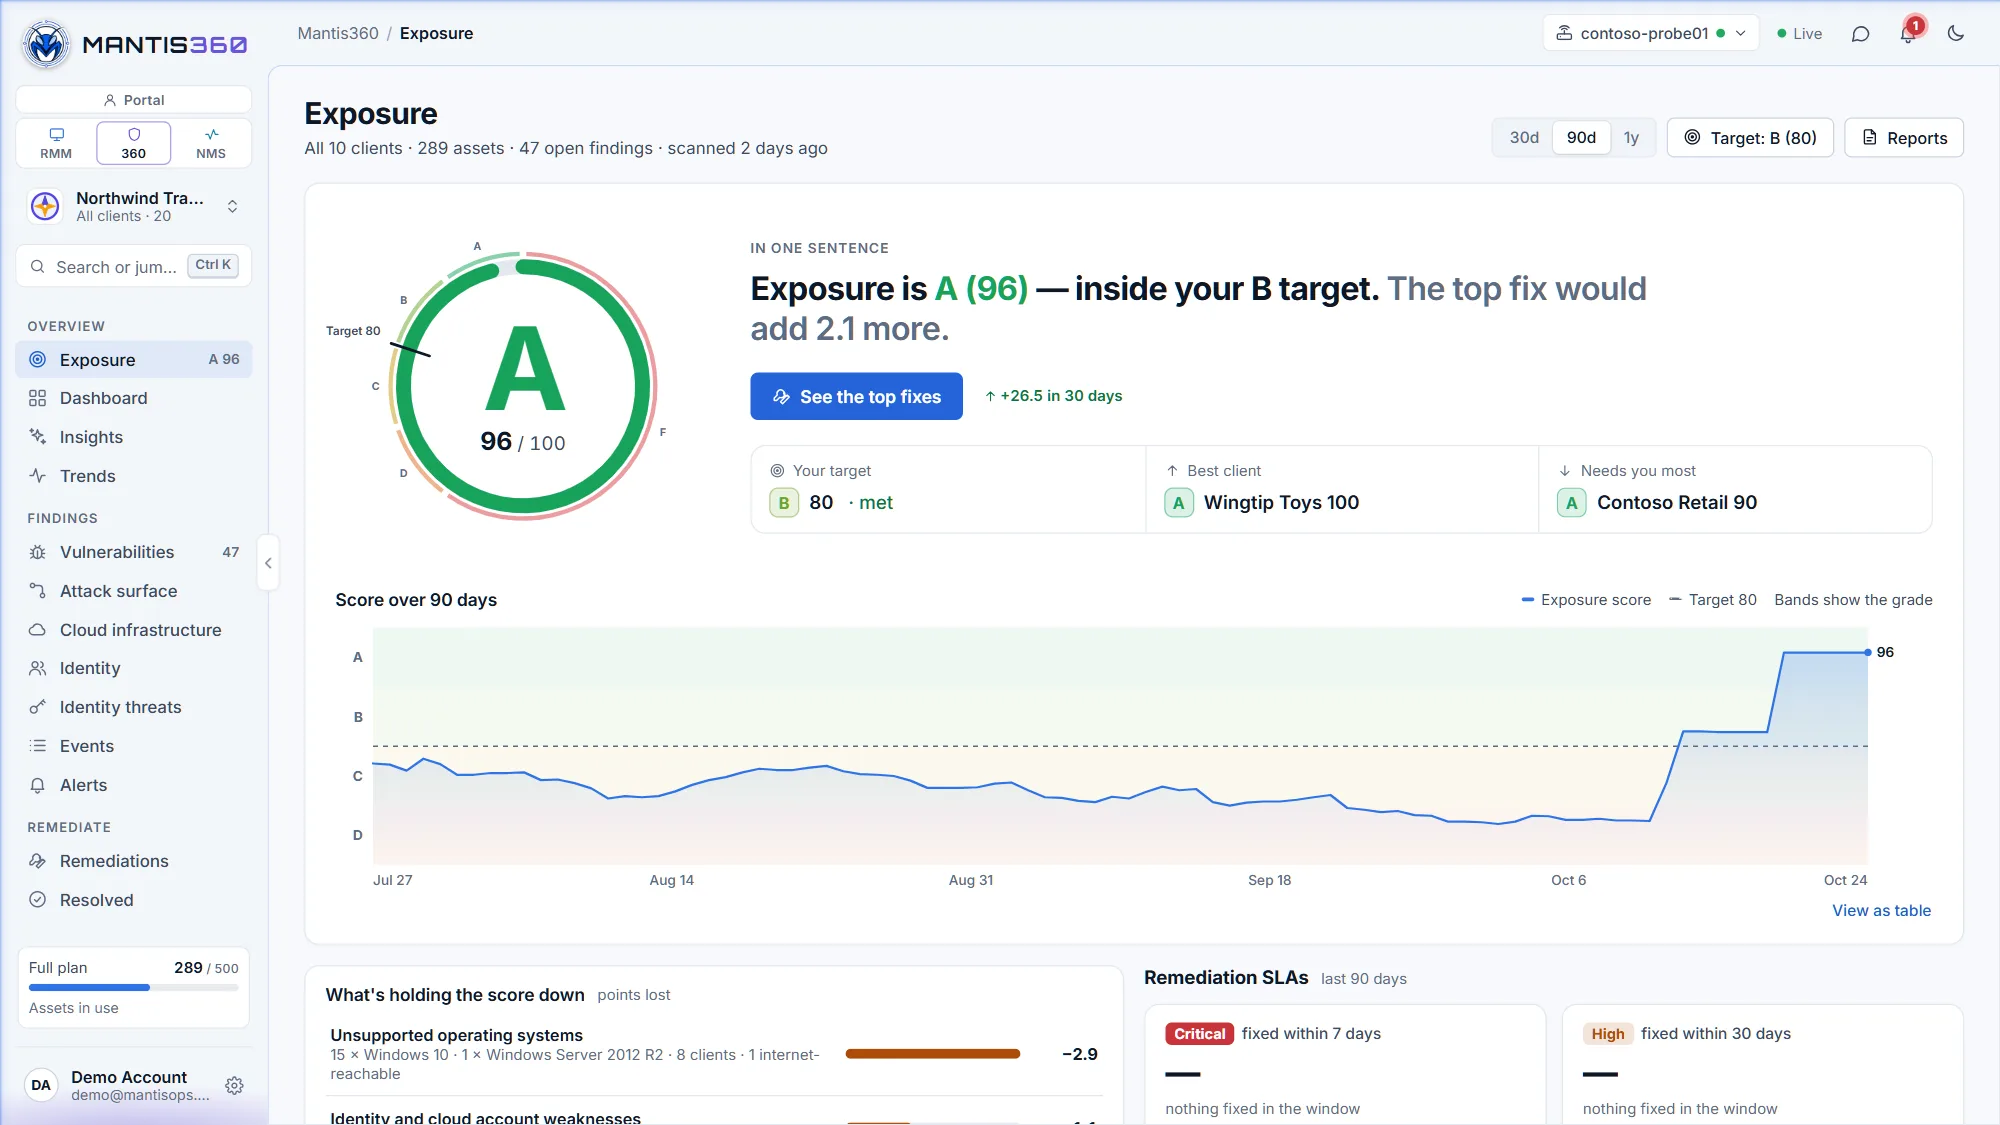
Task: Click the Mantis360 logo
Action: click(134, 44)
